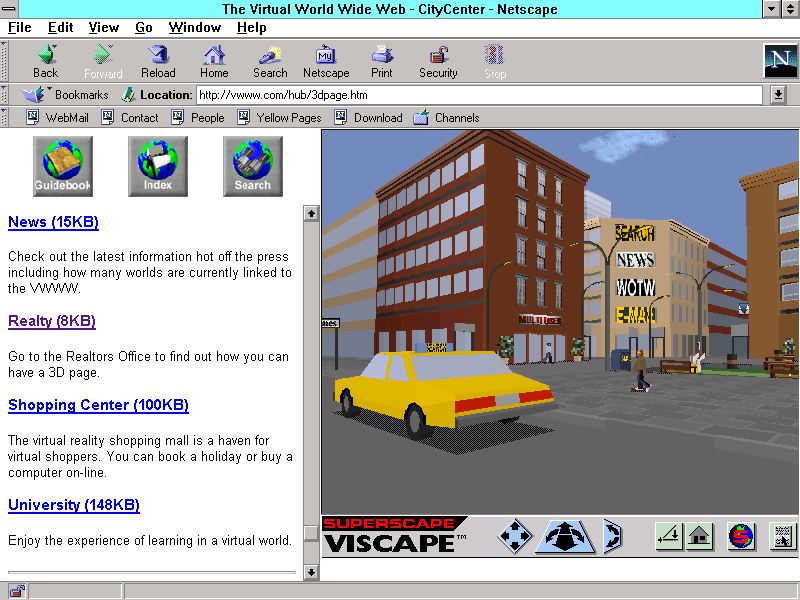This screenshot has width=800, height=600.
Task: Click the yellow taxi in 3D view
Action: click(444, 392)
